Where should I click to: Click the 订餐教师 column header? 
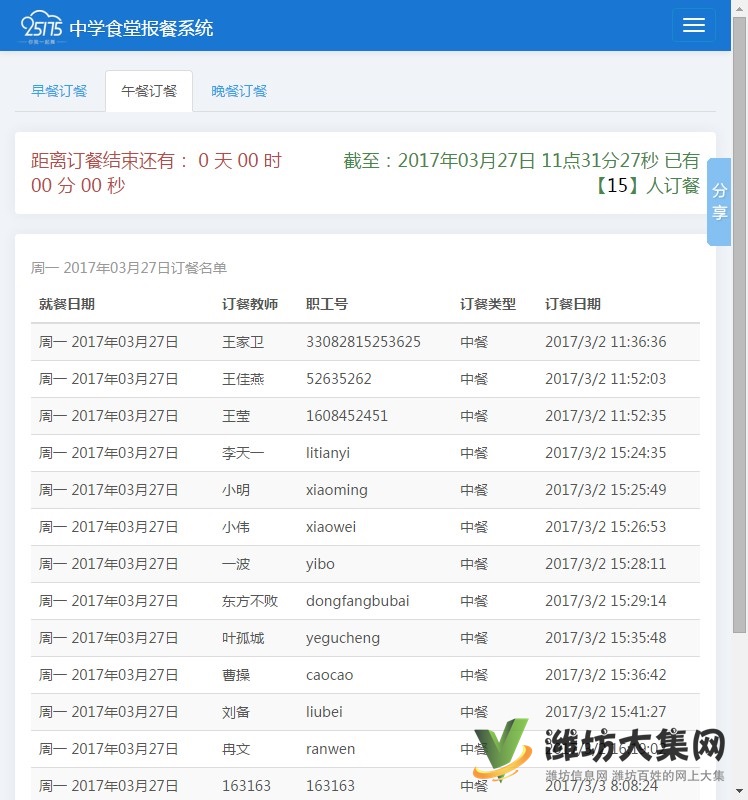250,304
